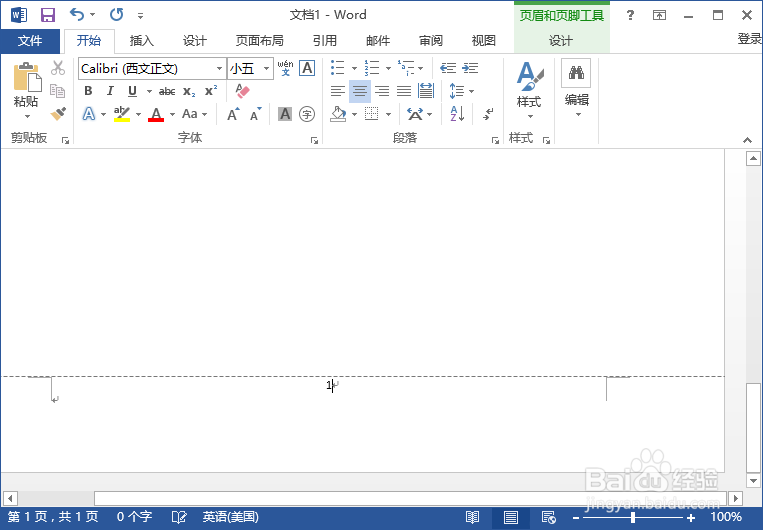Open the 文件 file menu
763x530 pixels.
pos(30,41)
